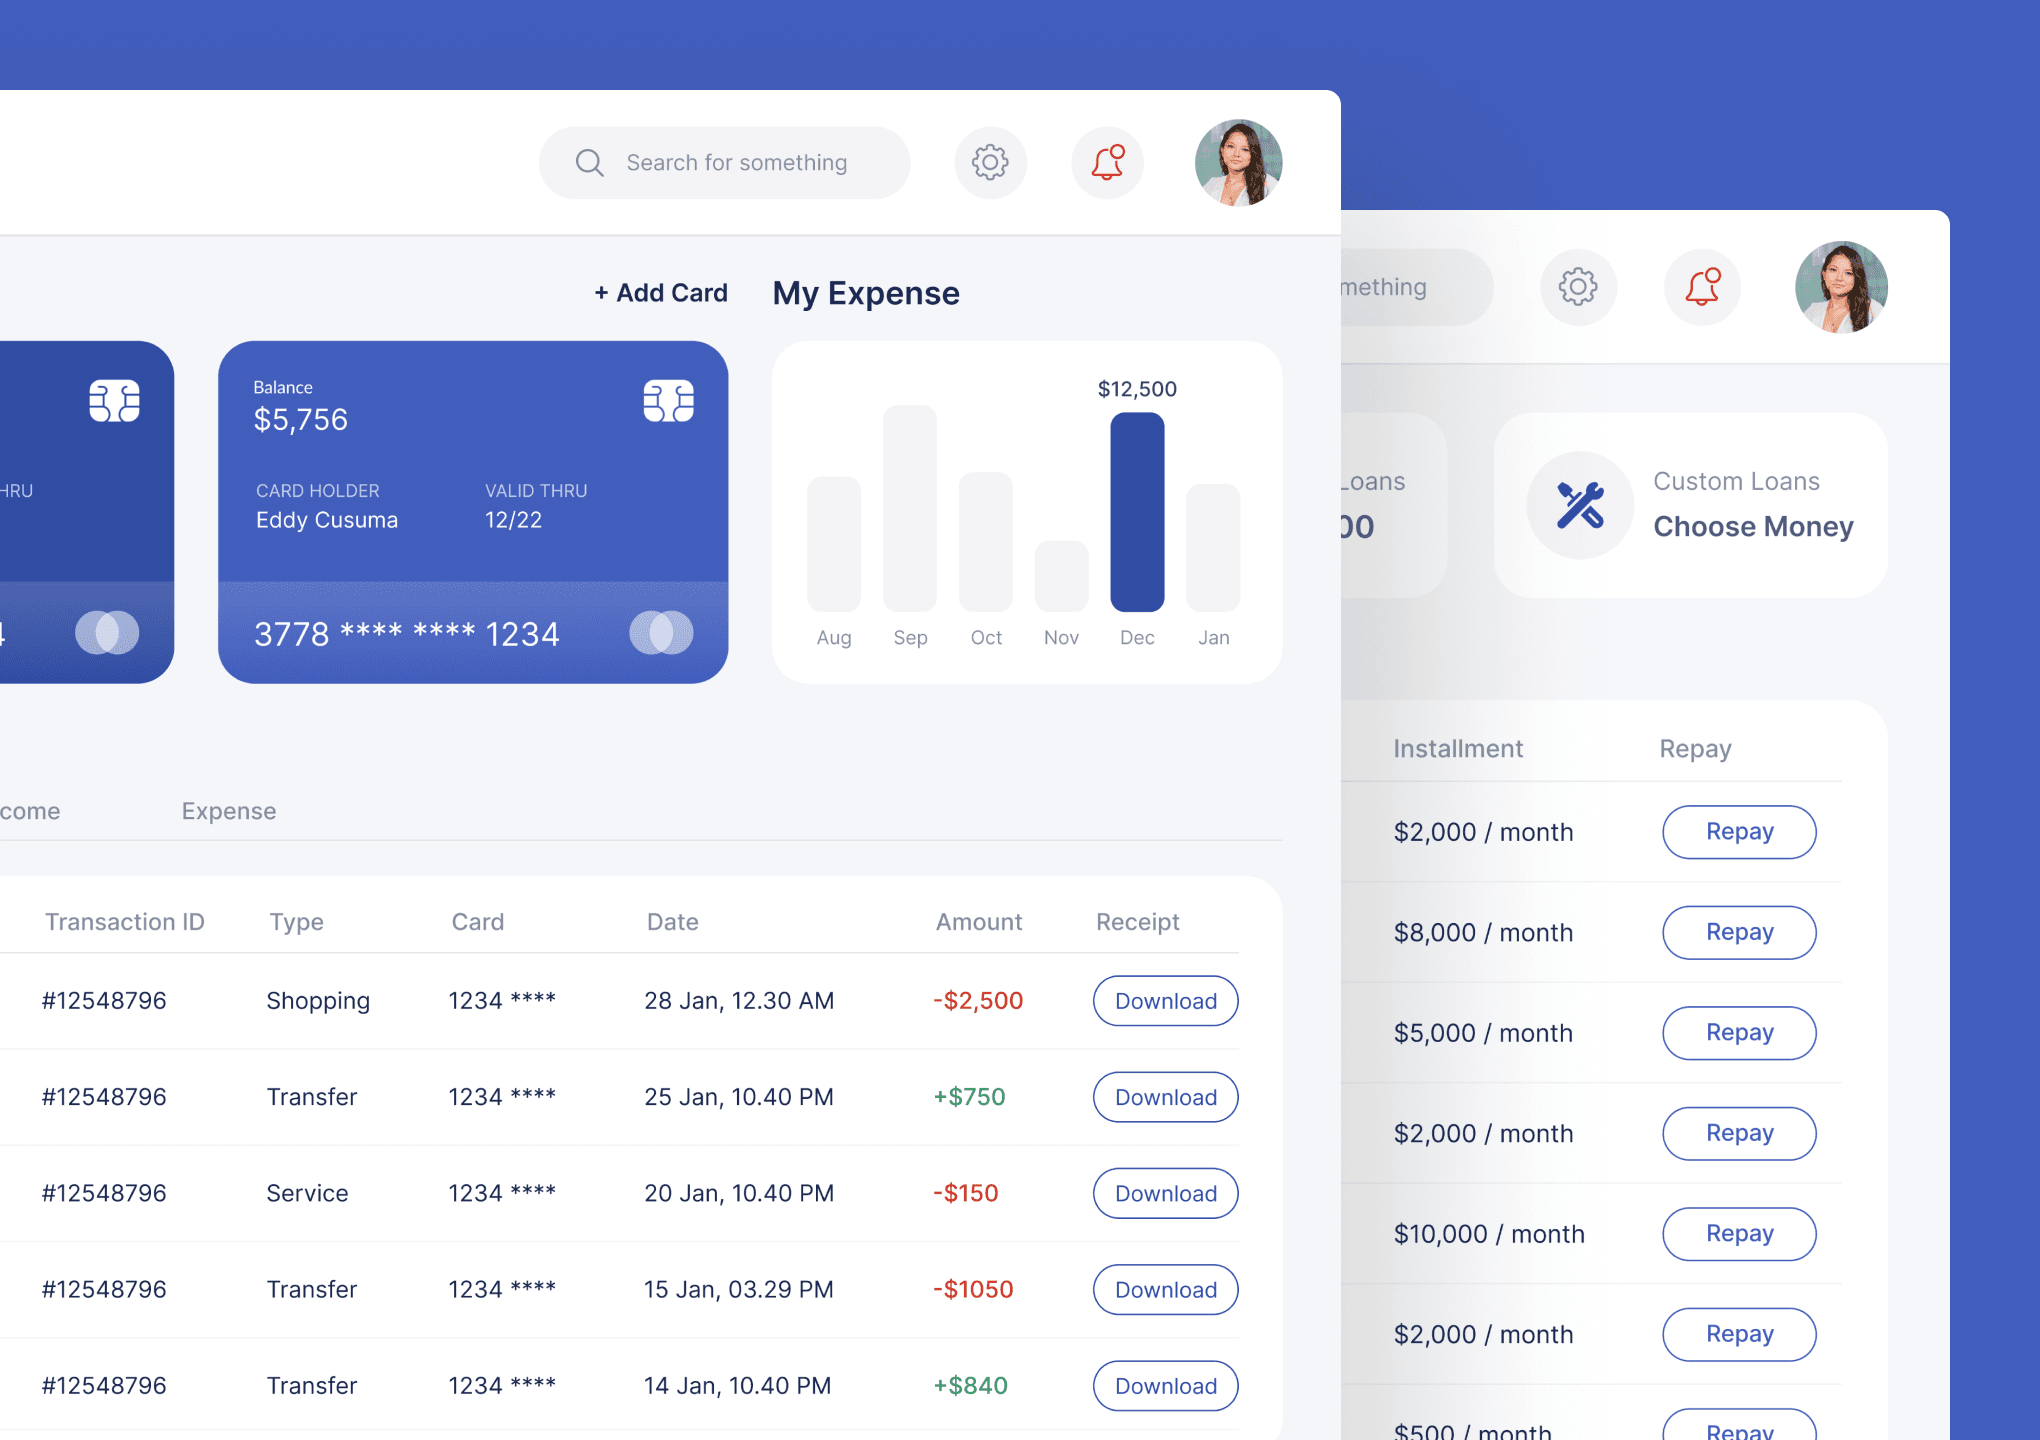This screenshot has height=1440, width=2040.
Task: Repay the $8,000 / month loan
Action: point(1739,932)
